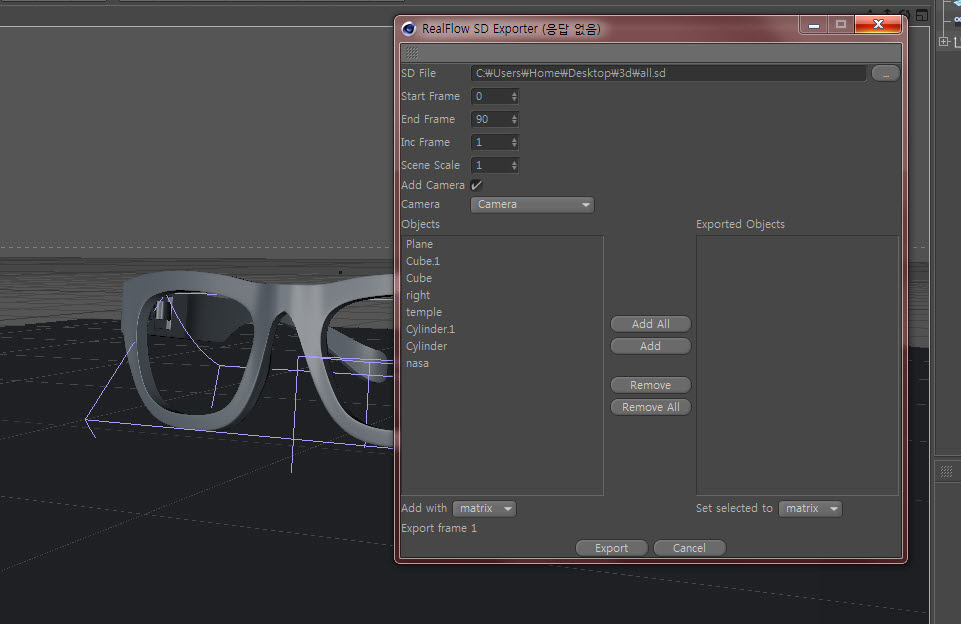961x624 pixels.
Task: Click the browse button next to SD File
Action: pyautogui.click(x=886, y=74)
